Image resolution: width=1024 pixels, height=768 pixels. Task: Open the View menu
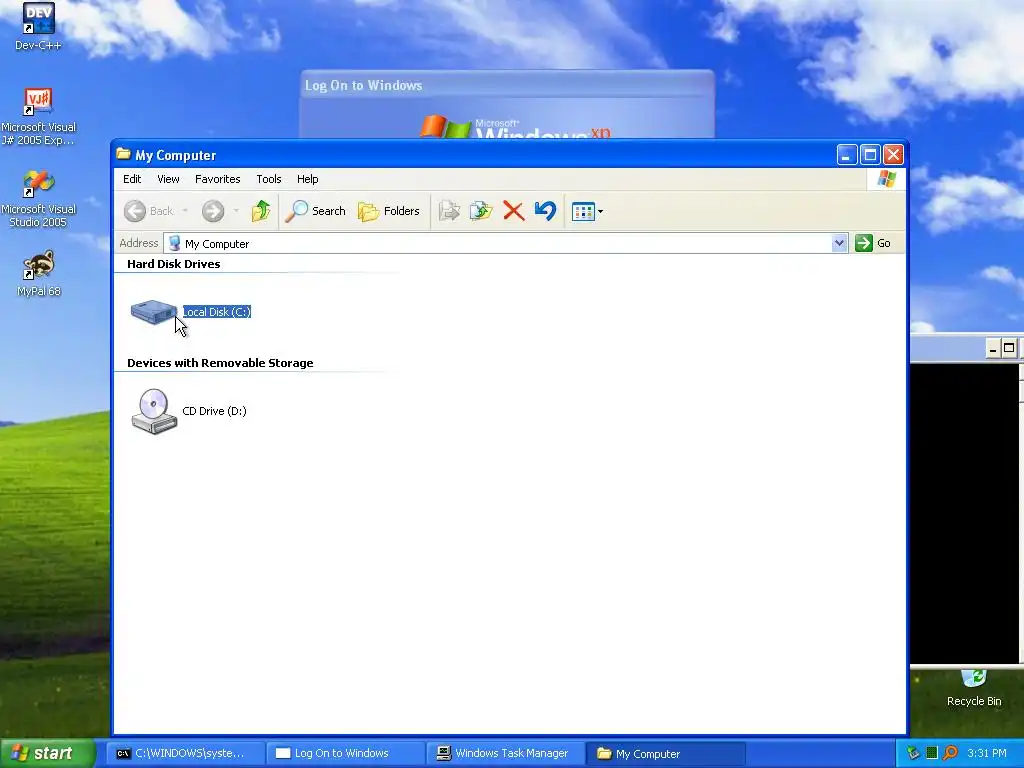(x=168, y=179)
